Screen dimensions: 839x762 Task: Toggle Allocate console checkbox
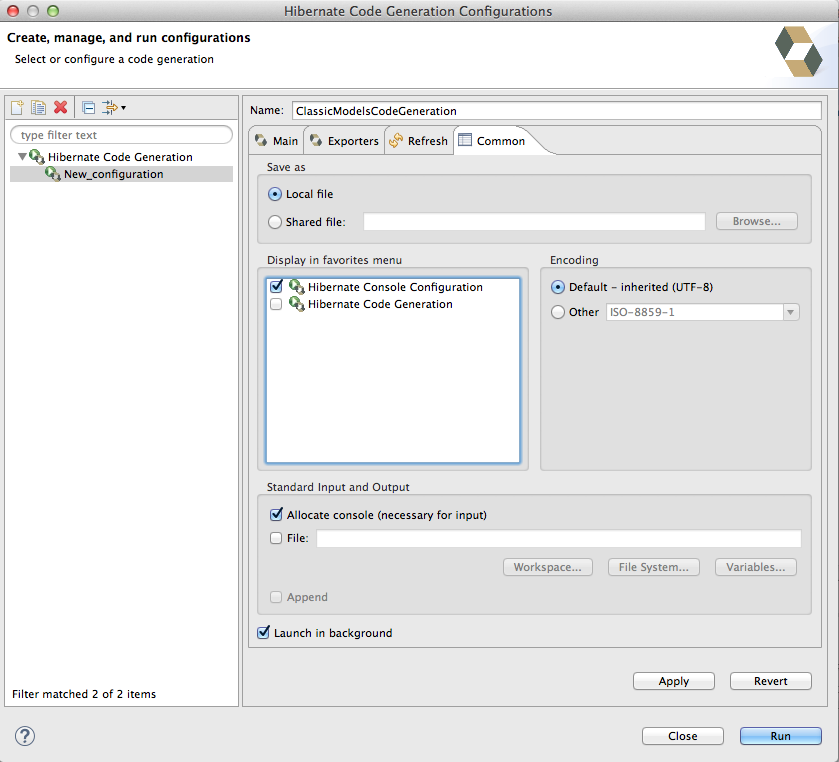pos(276,515)
